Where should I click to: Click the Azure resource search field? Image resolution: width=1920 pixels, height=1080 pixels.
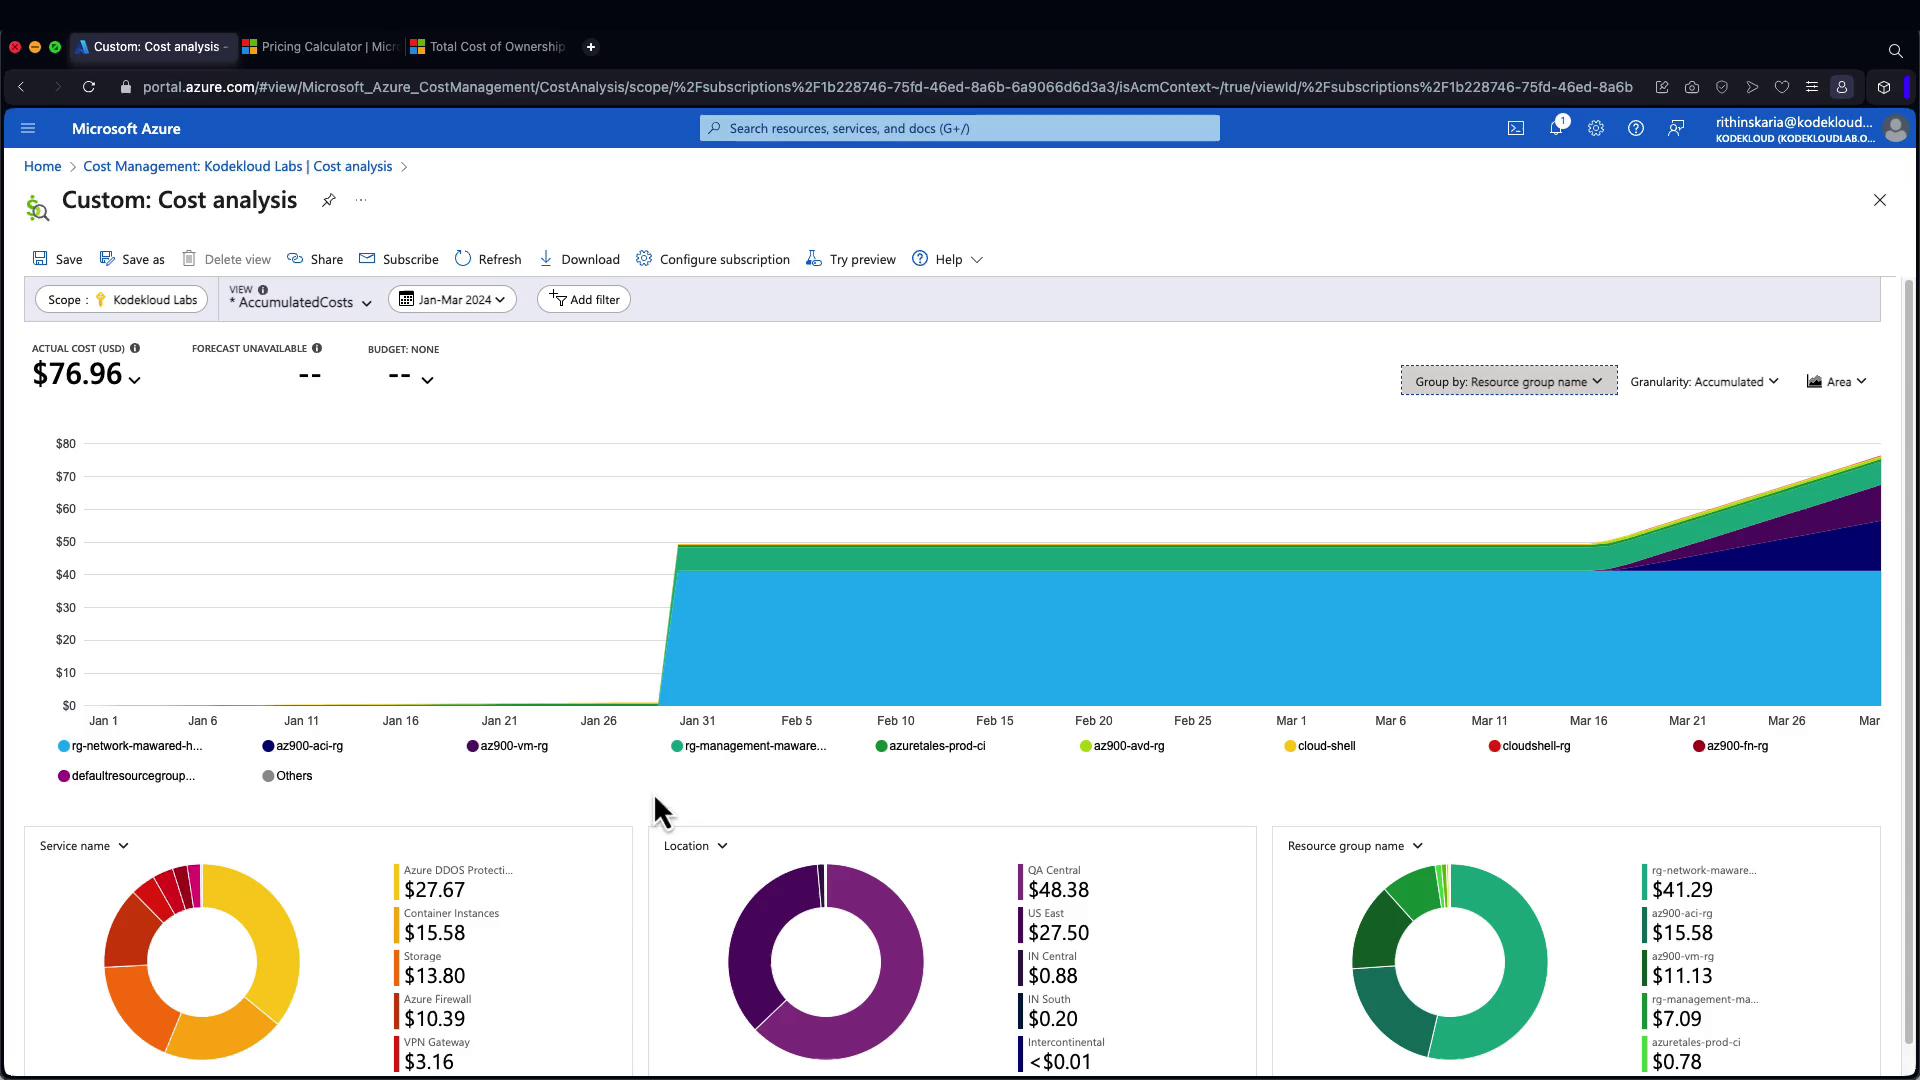[x=960, y=128]
